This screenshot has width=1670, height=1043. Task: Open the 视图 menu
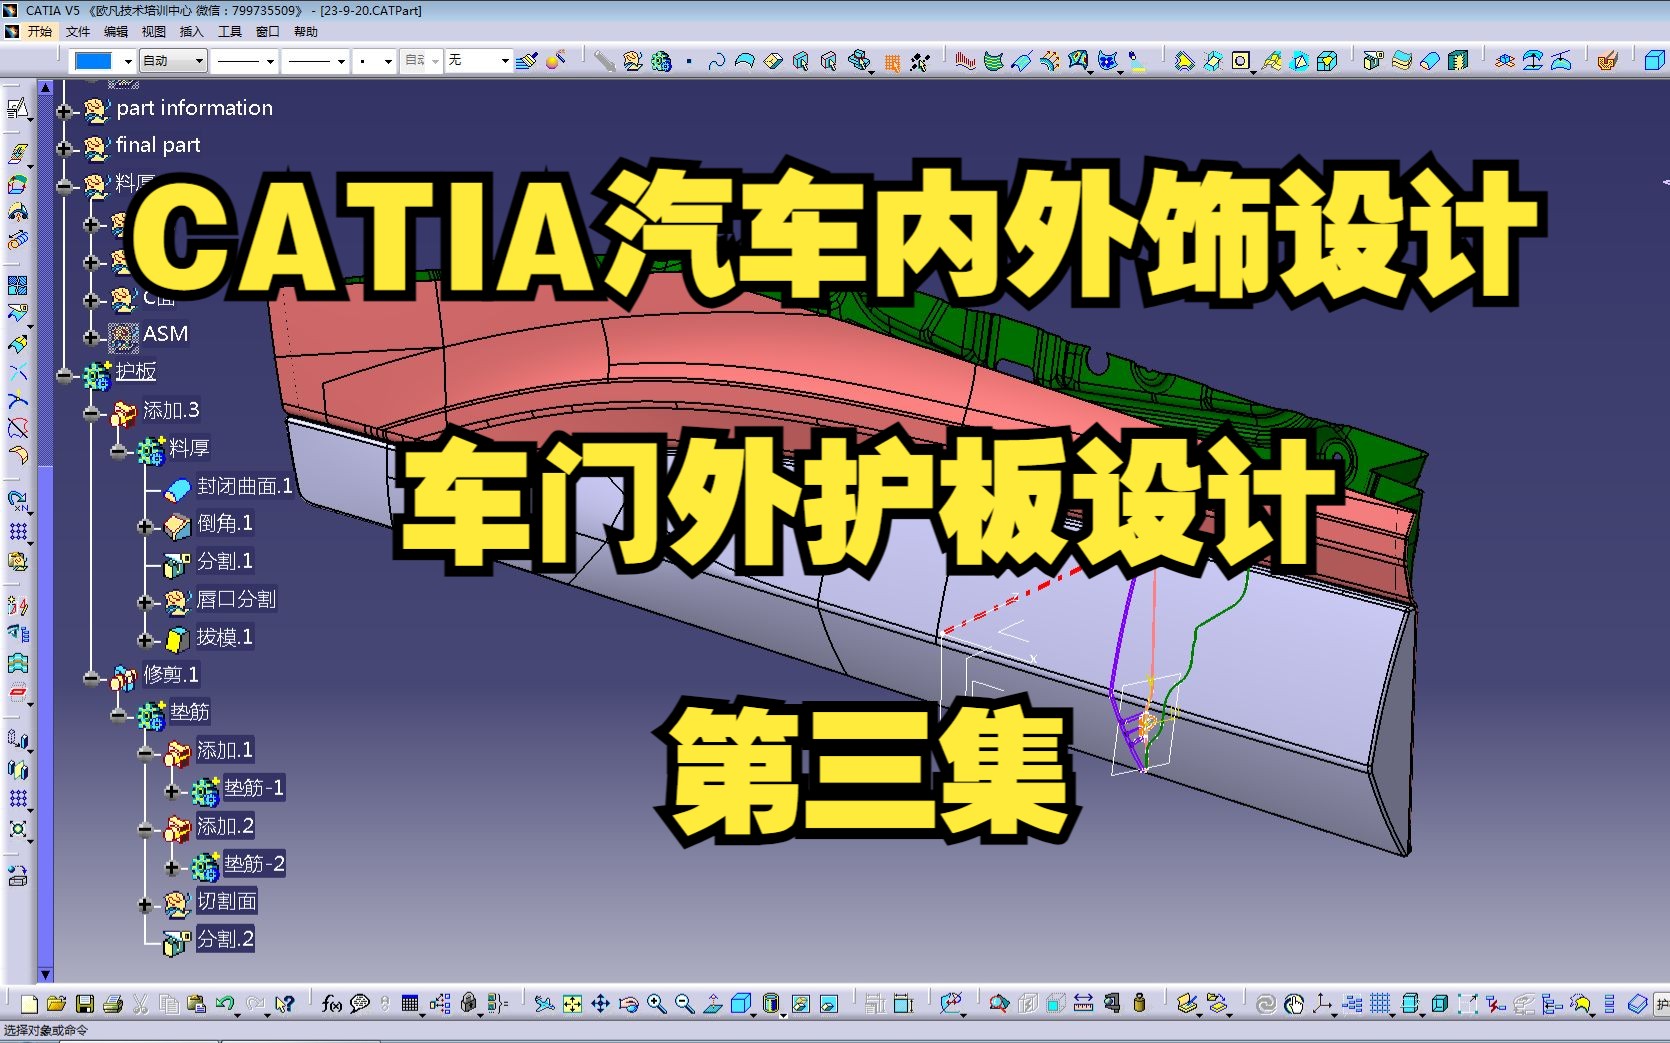tap(152, 31)
